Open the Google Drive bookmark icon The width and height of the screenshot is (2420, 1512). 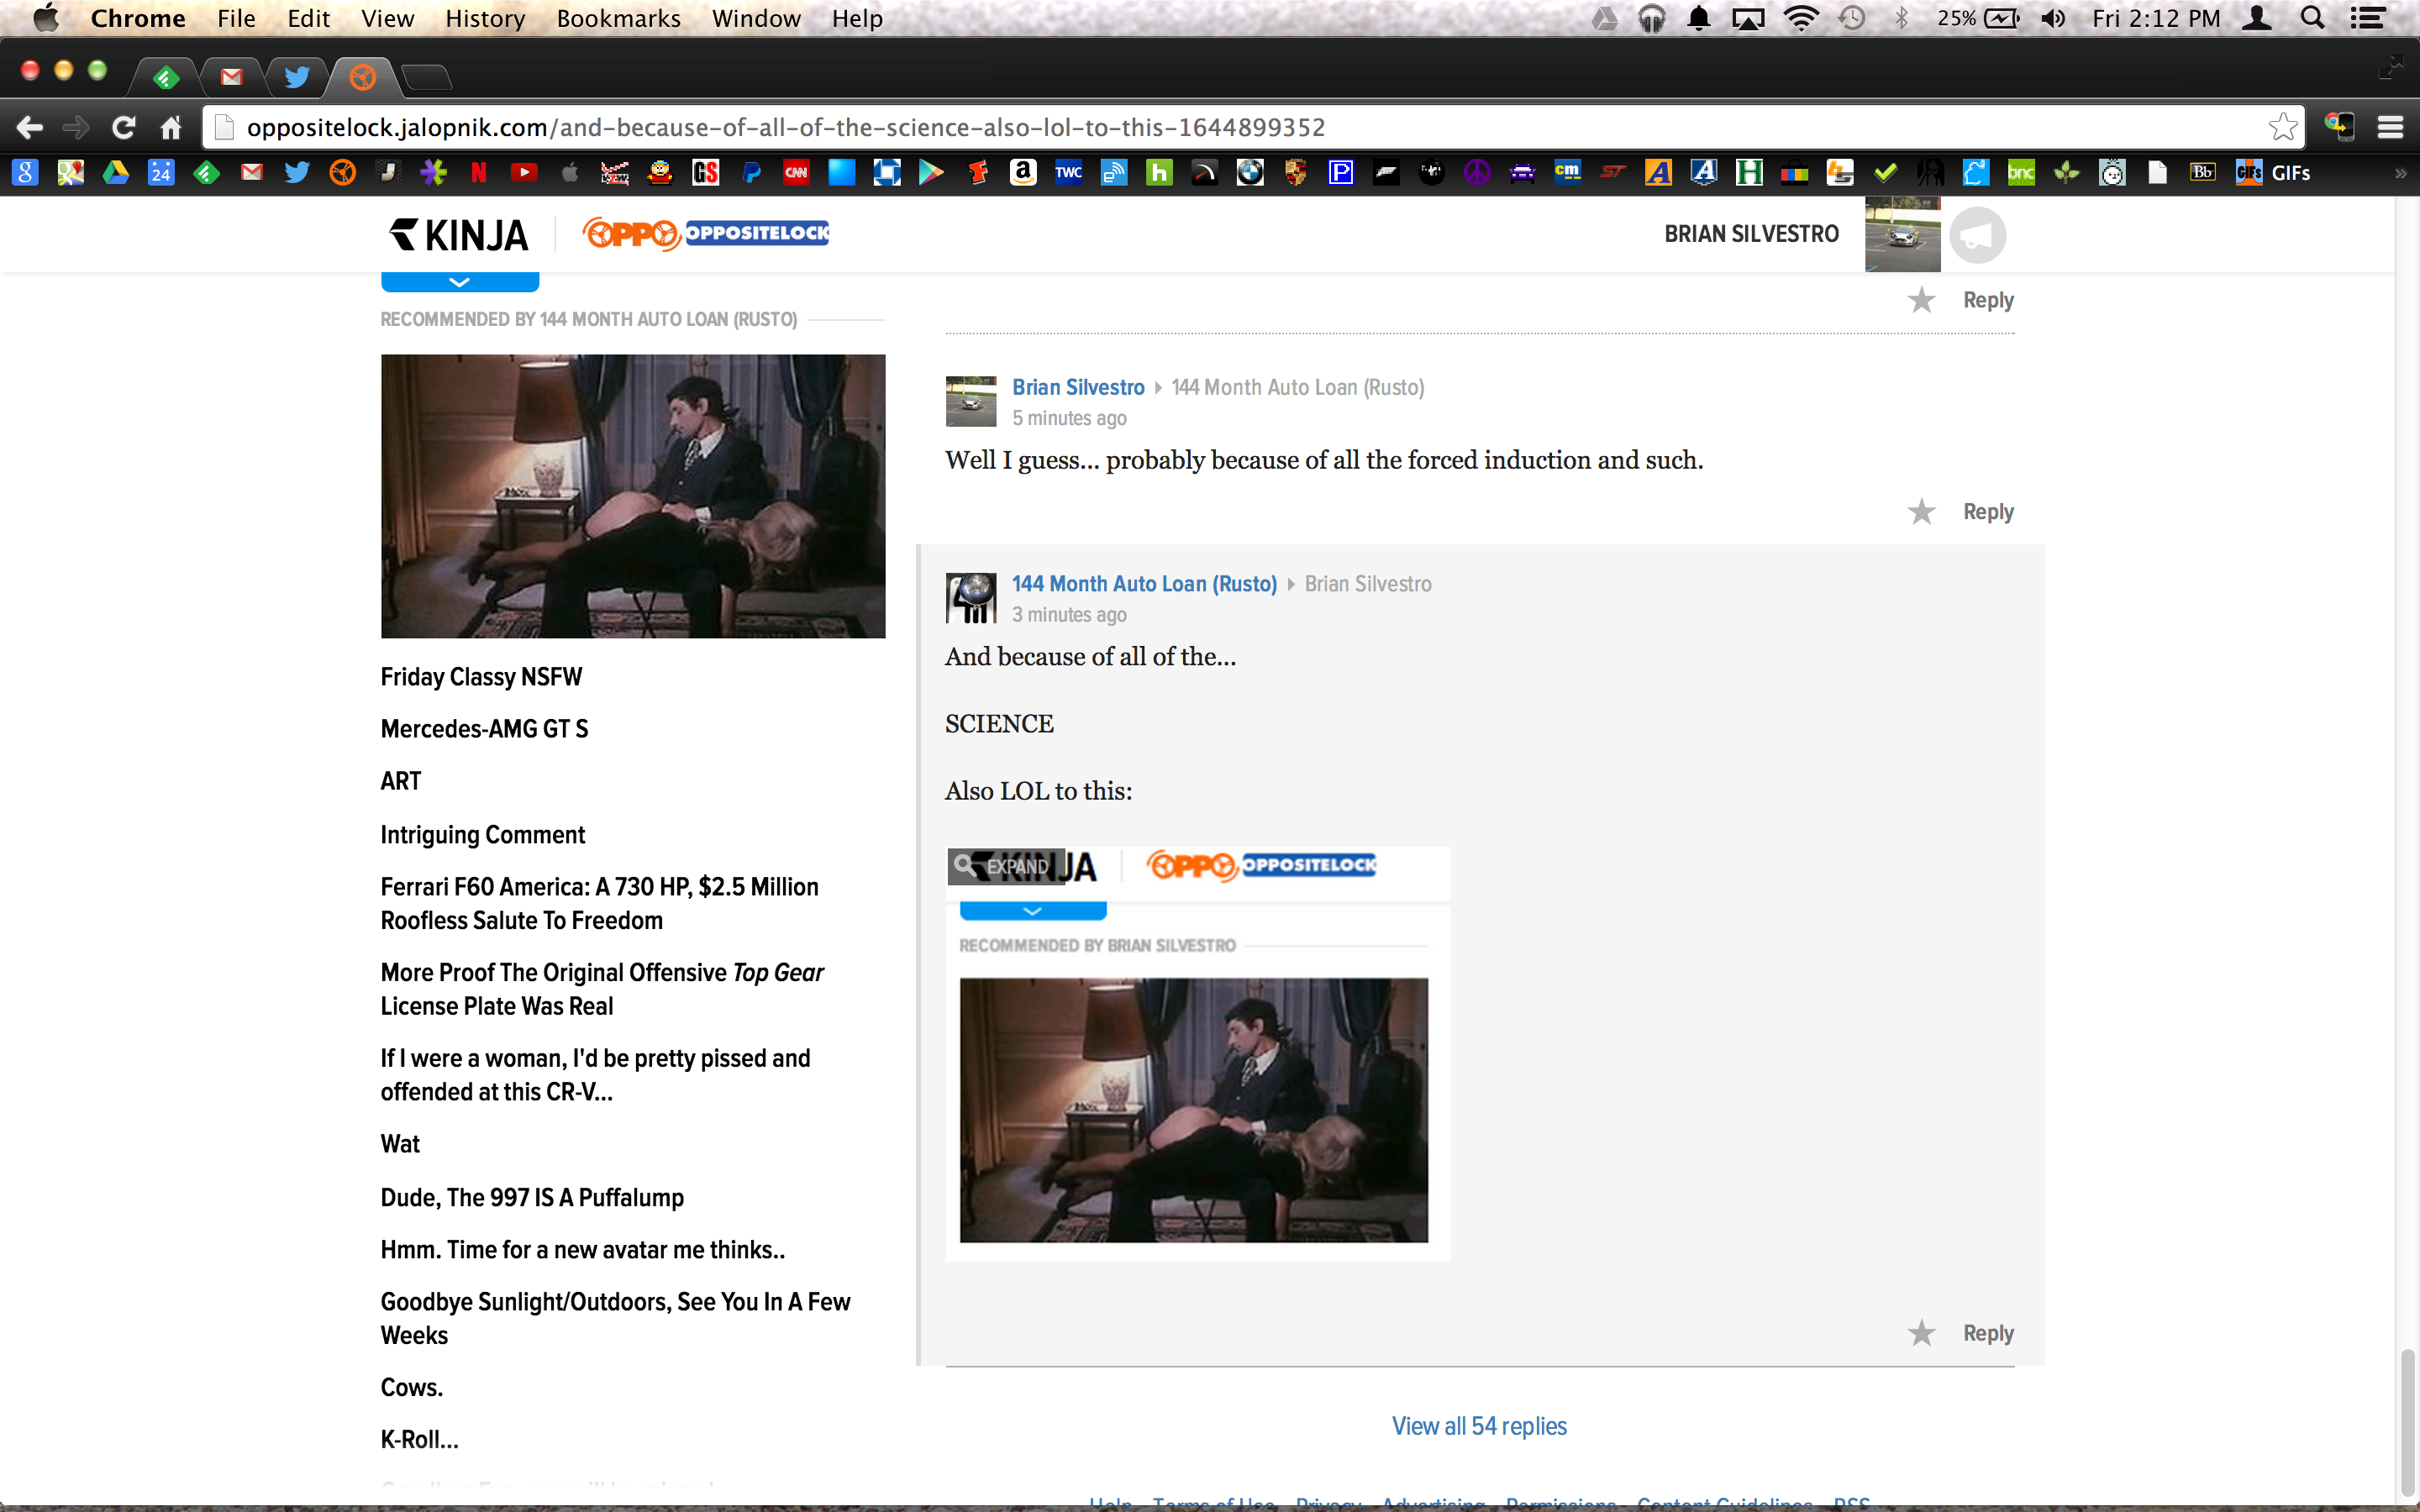tap(116, 173)
